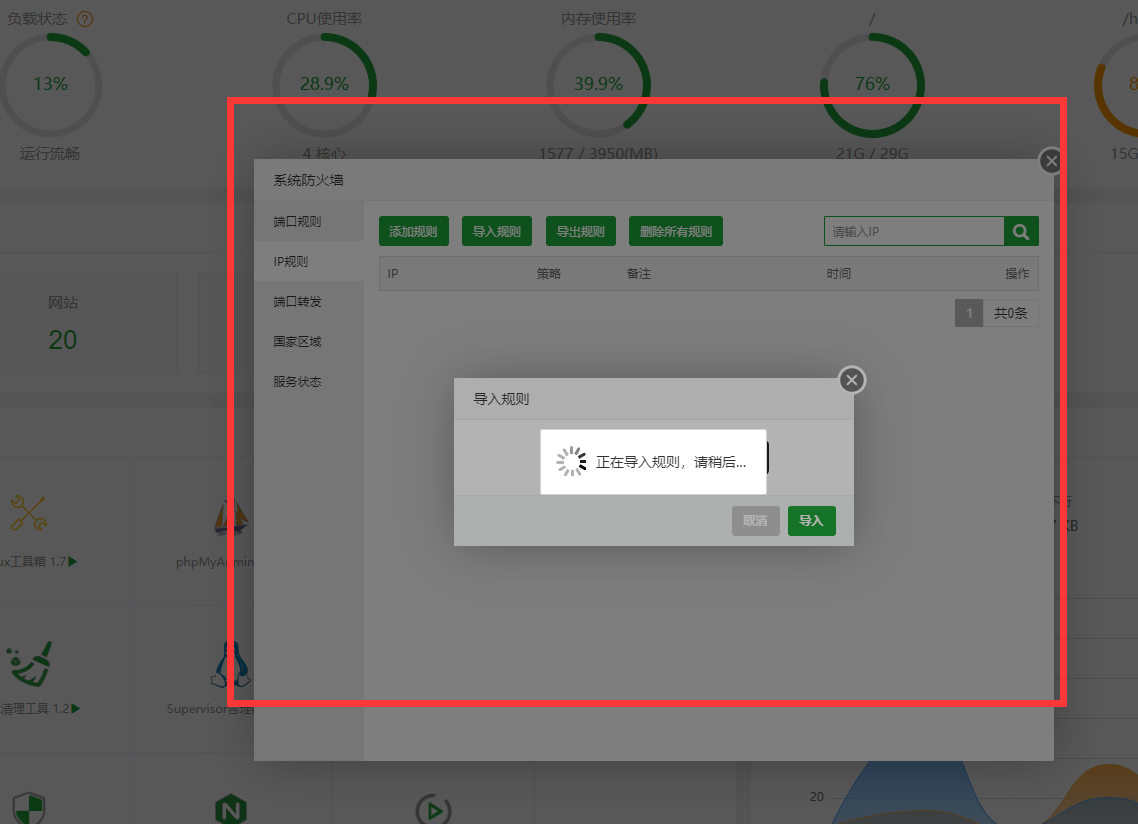Viewport: 1138px width, 824px height.
Task: Click the 删除所有规则 button
Action: pos(676,231)
